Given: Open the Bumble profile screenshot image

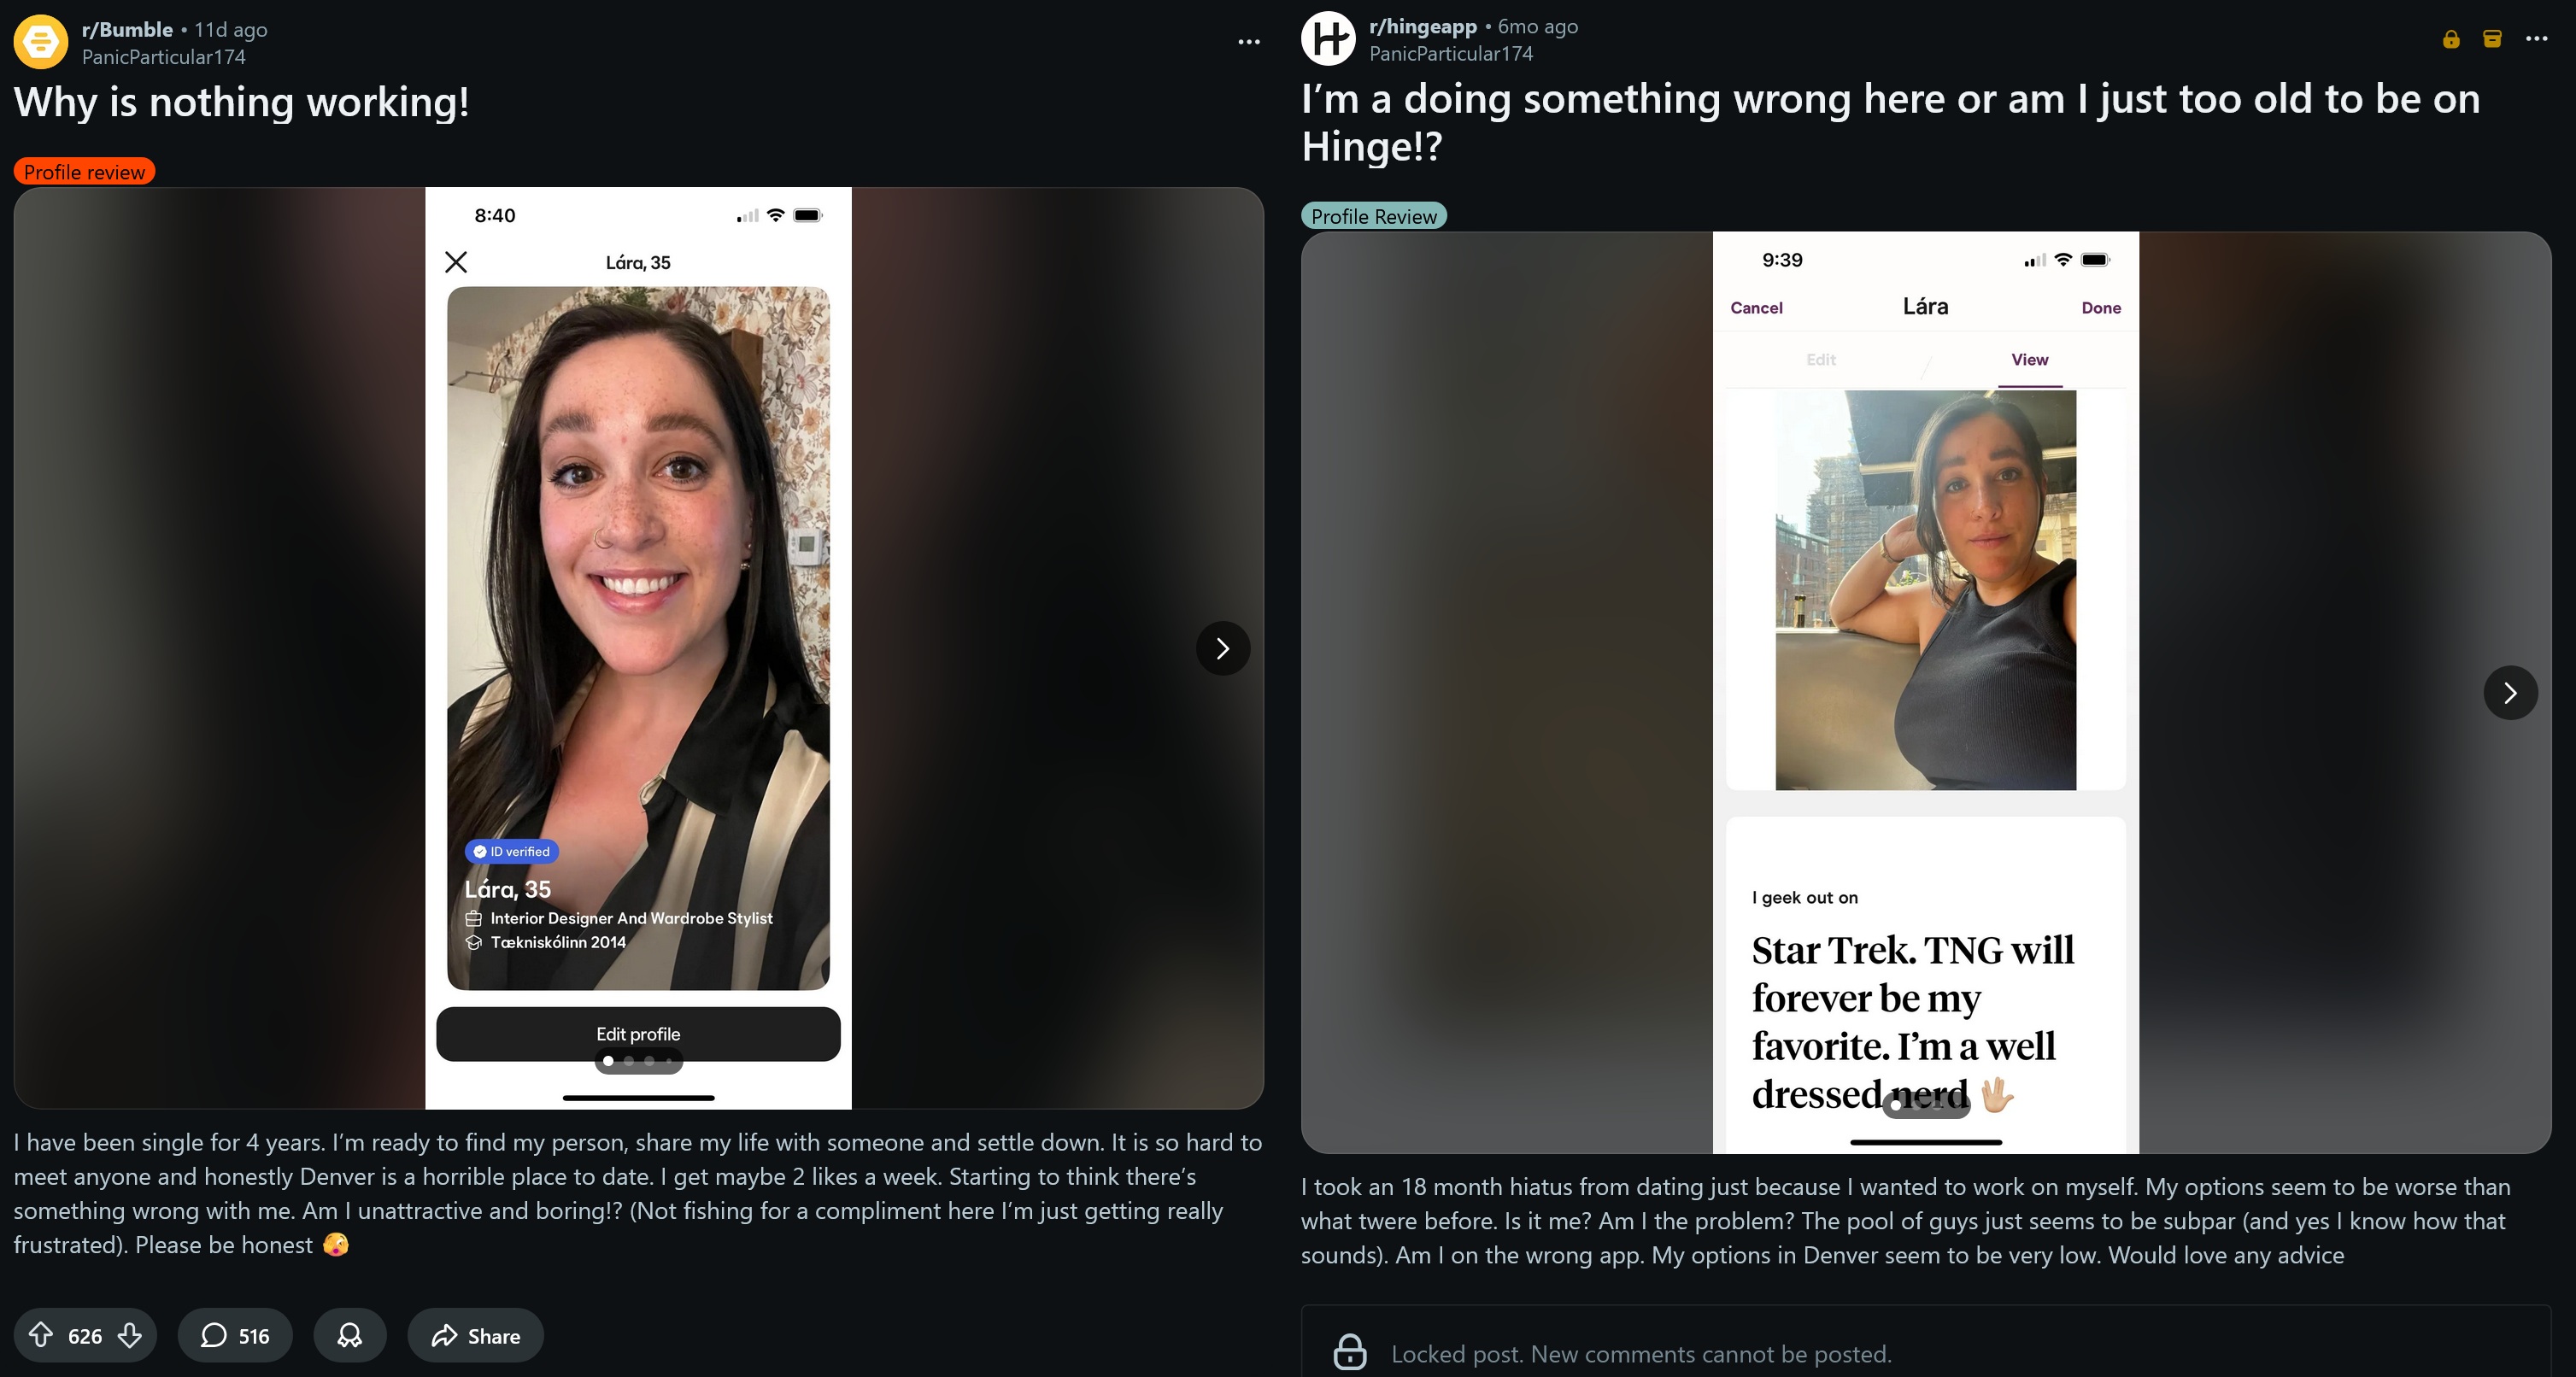Looking at the screenshot, I should [638, 648].
